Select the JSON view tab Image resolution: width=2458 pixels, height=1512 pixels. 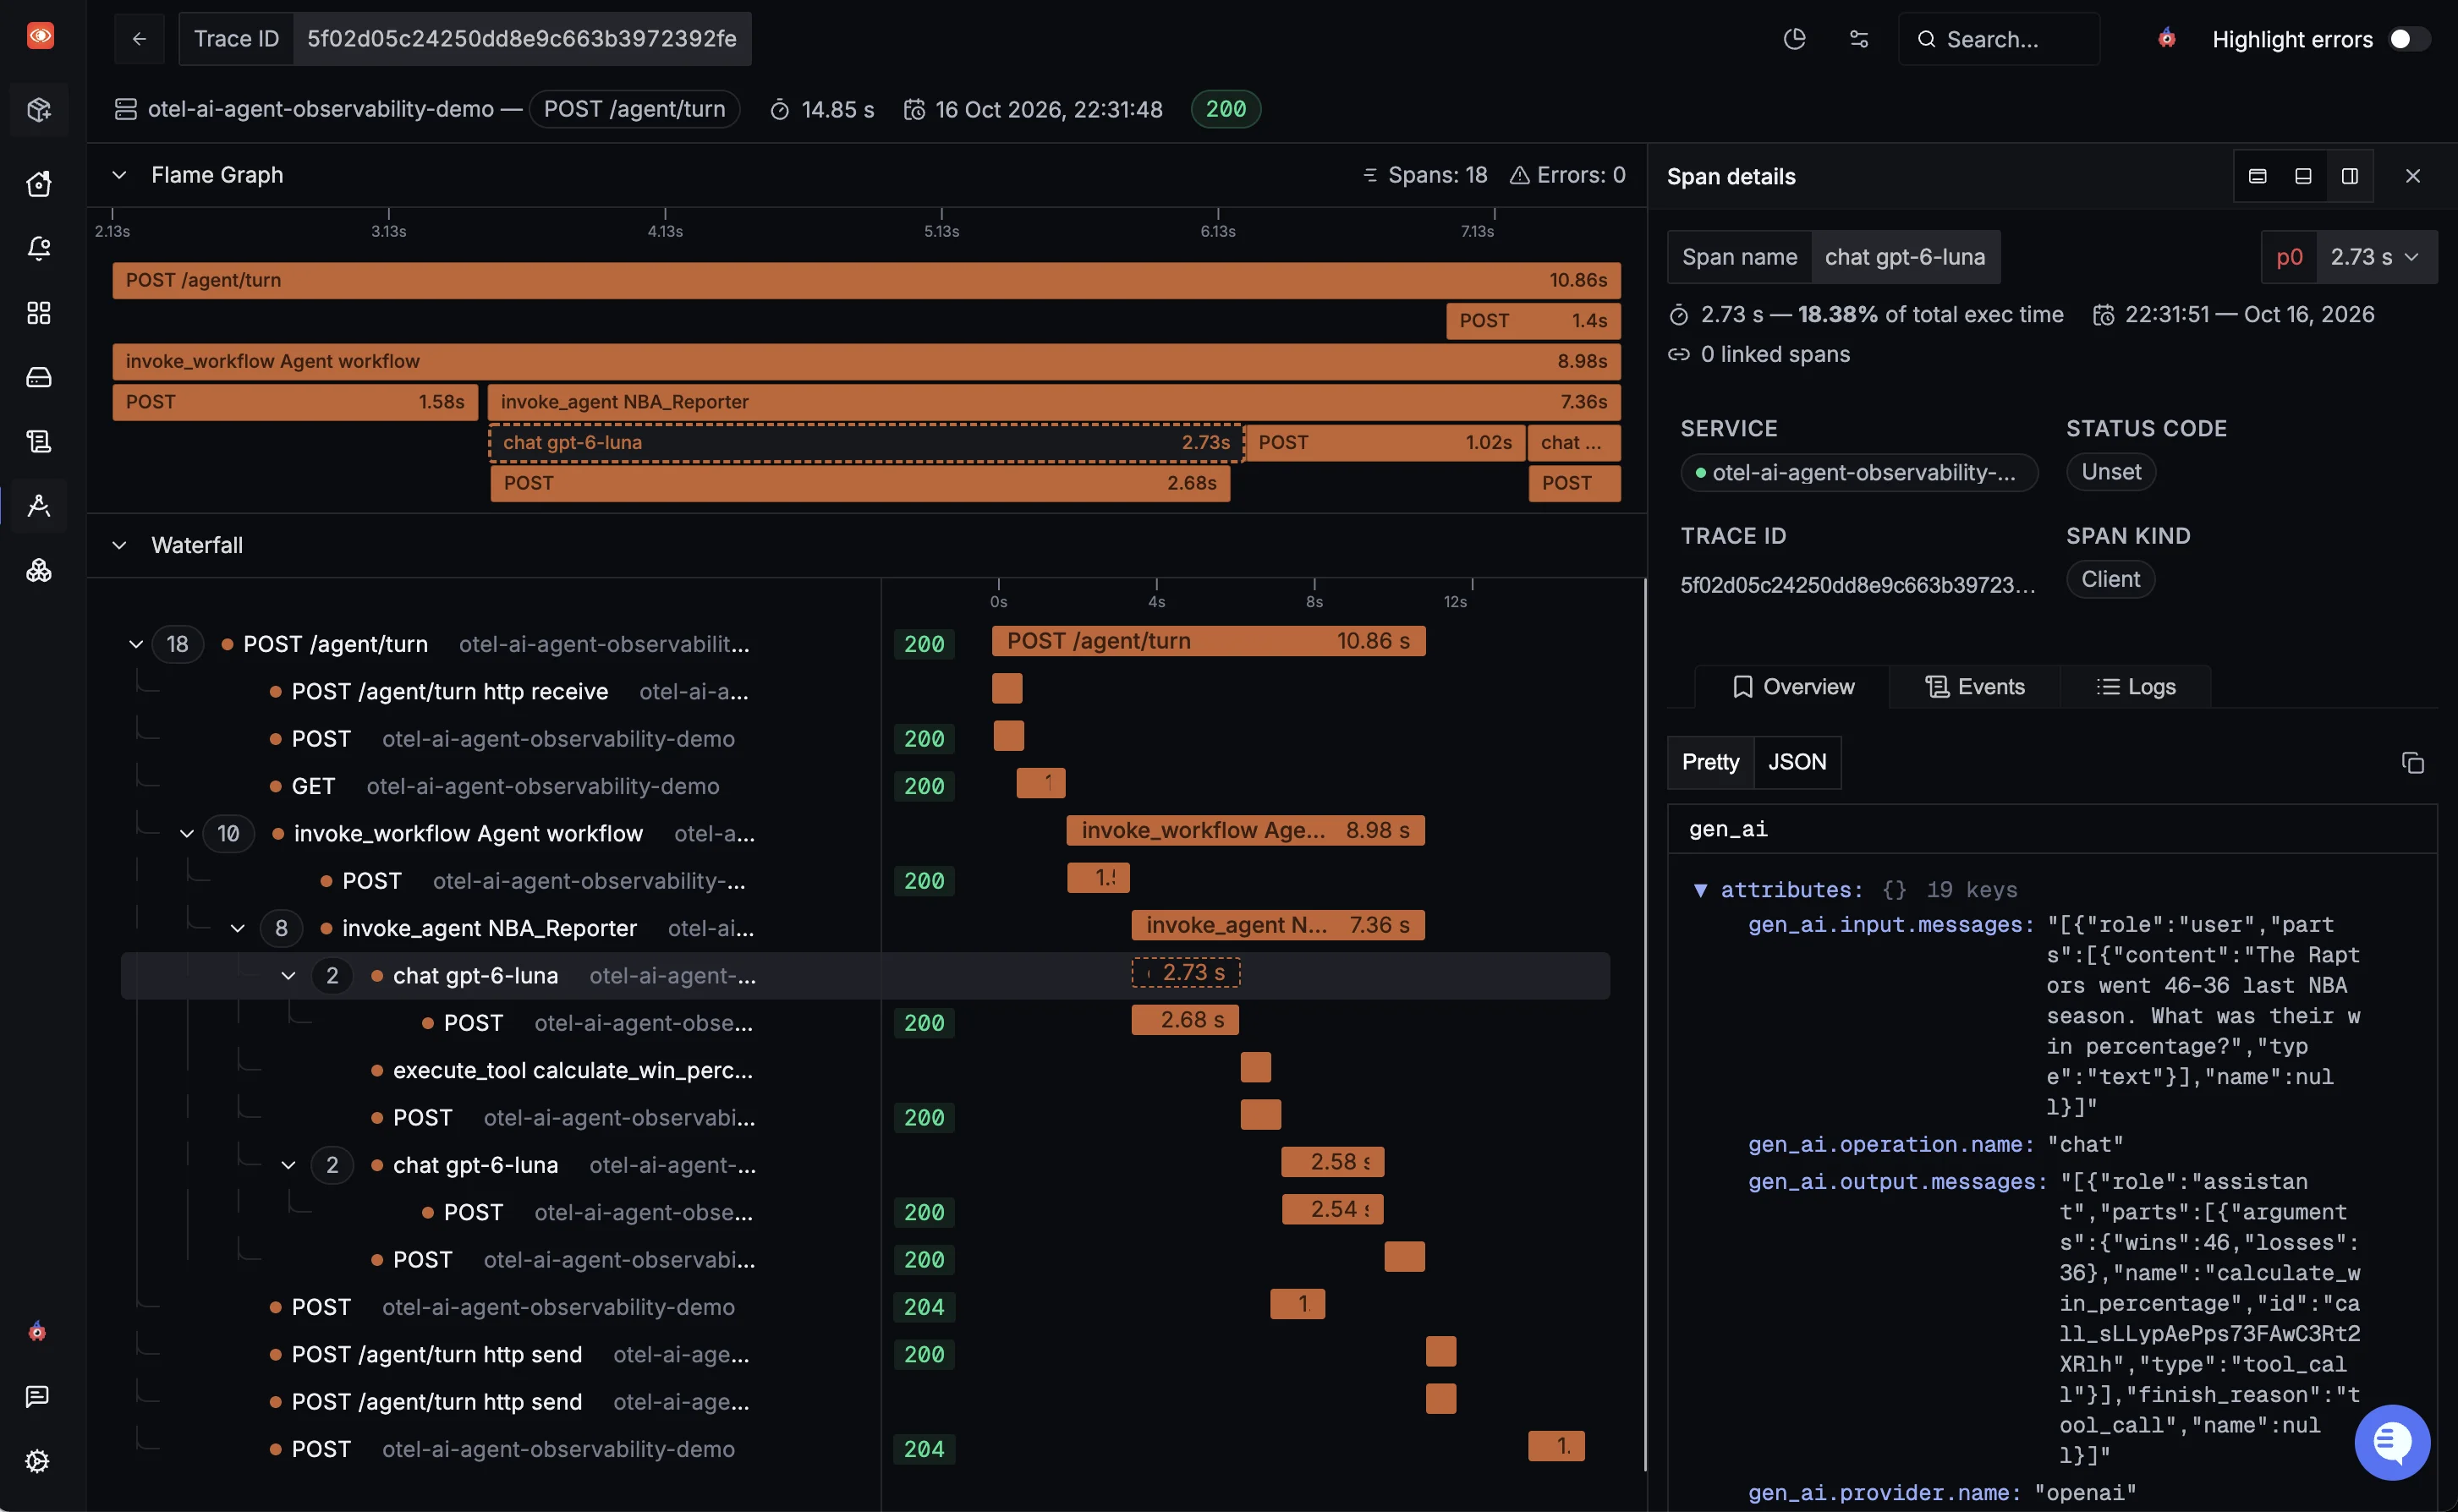1797,762
